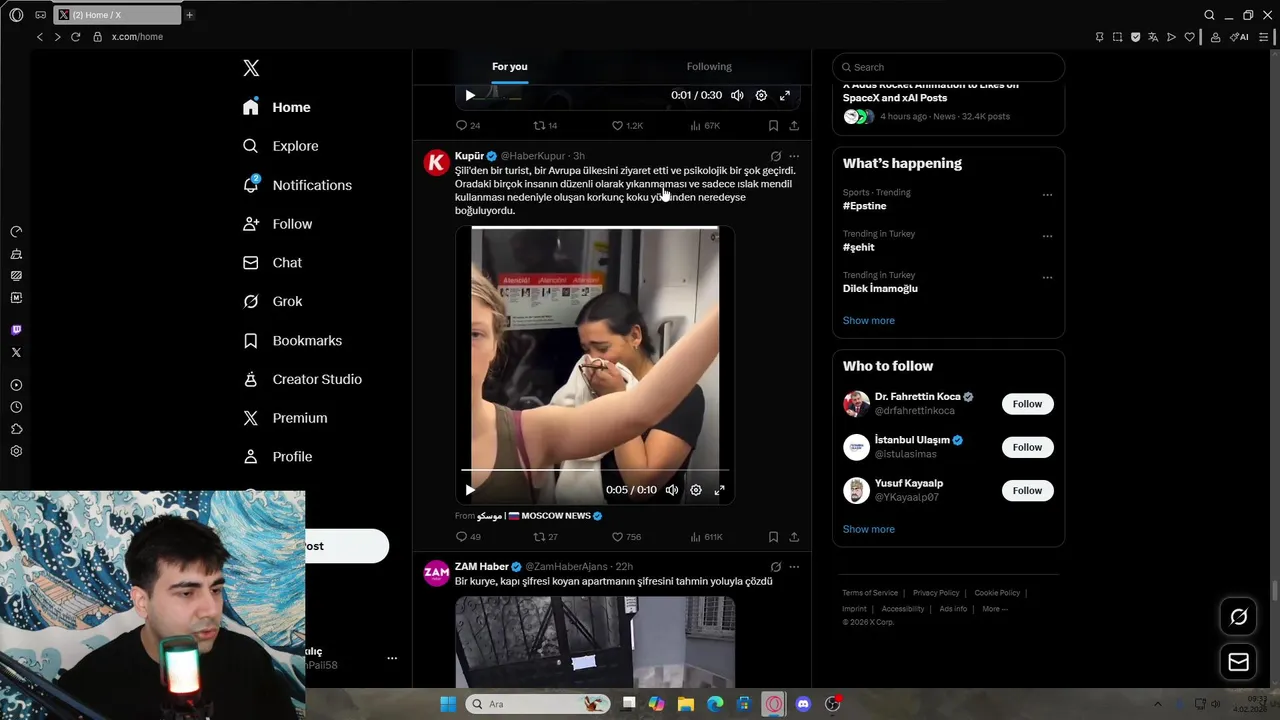Open the Windows Start menu
The height and width of the screenshot is (720, 1280).
(x=448, y=704)
